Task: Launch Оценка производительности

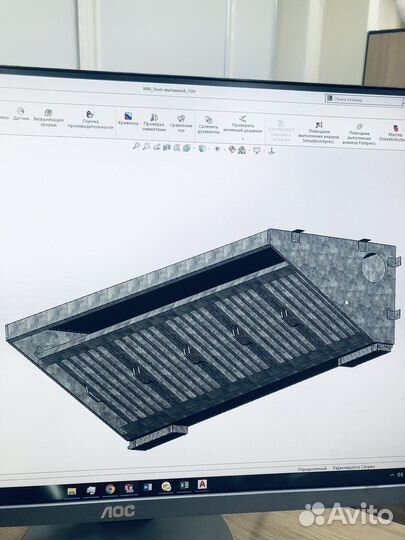Action: (x=90, y=120)
